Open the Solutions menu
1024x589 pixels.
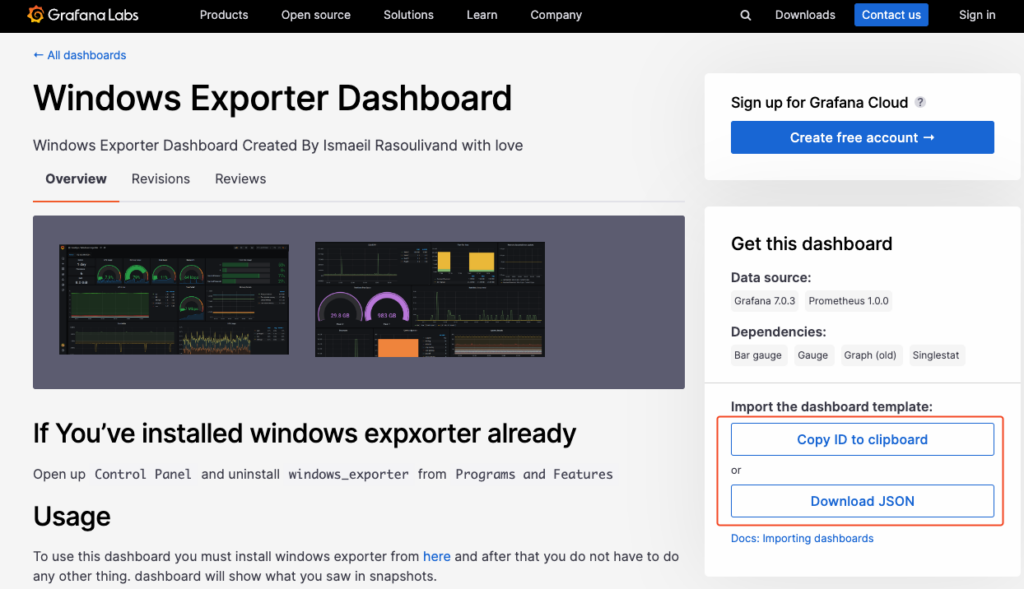point(408,15)
